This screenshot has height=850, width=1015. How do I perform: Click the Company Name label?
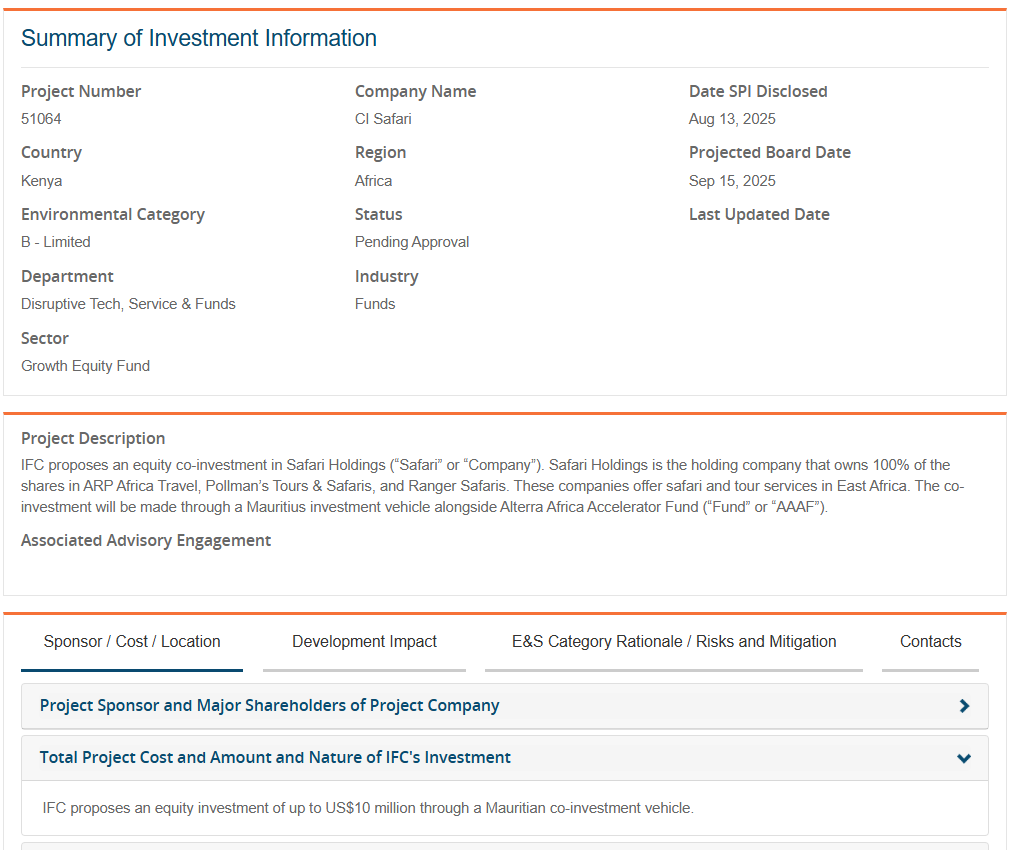click(416, 91)
